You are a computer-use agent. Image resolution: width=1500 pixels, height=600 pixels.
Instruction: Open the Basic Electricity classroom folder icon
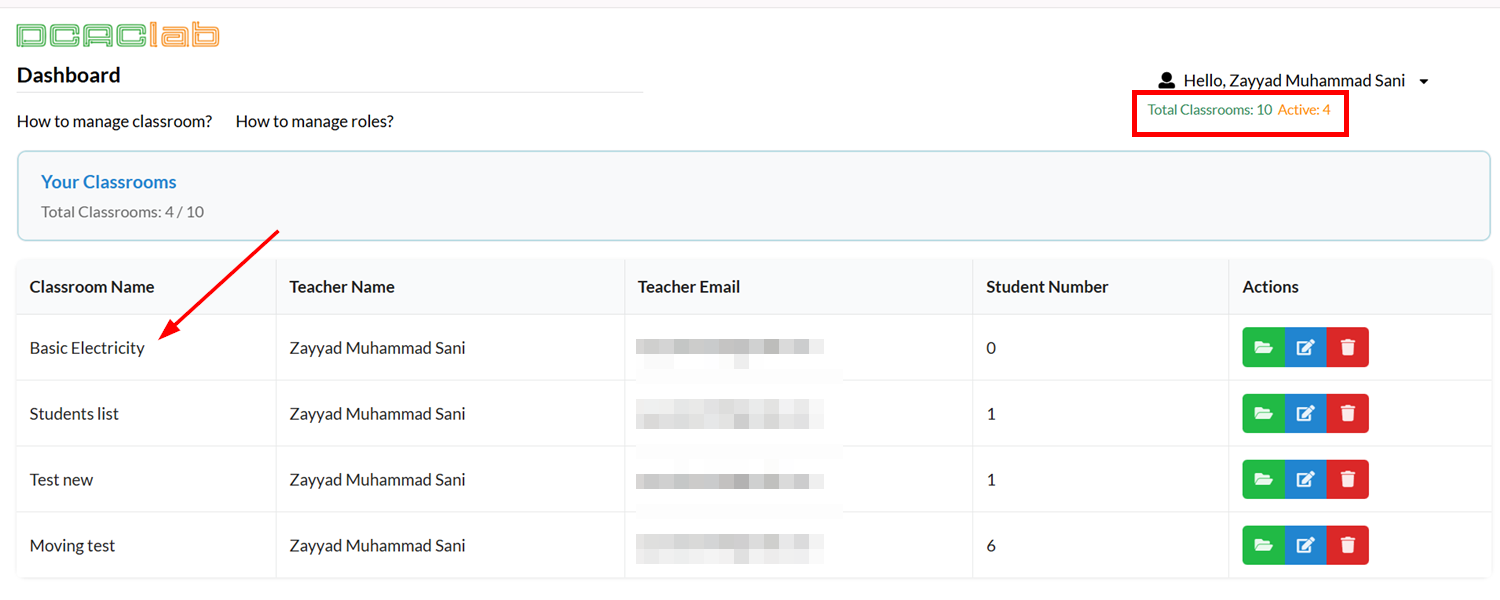1263,347
